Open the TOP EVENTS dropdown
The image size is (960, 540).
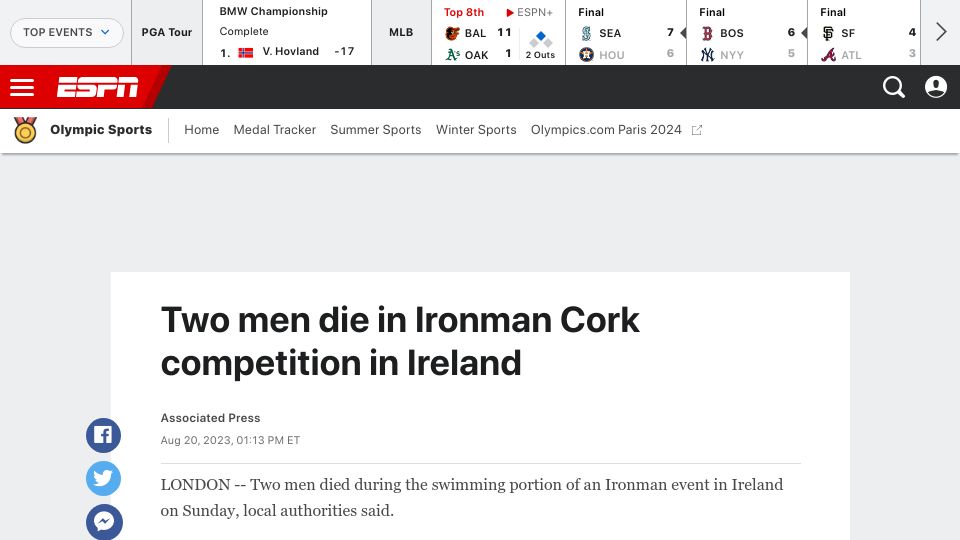coord(67,32)
